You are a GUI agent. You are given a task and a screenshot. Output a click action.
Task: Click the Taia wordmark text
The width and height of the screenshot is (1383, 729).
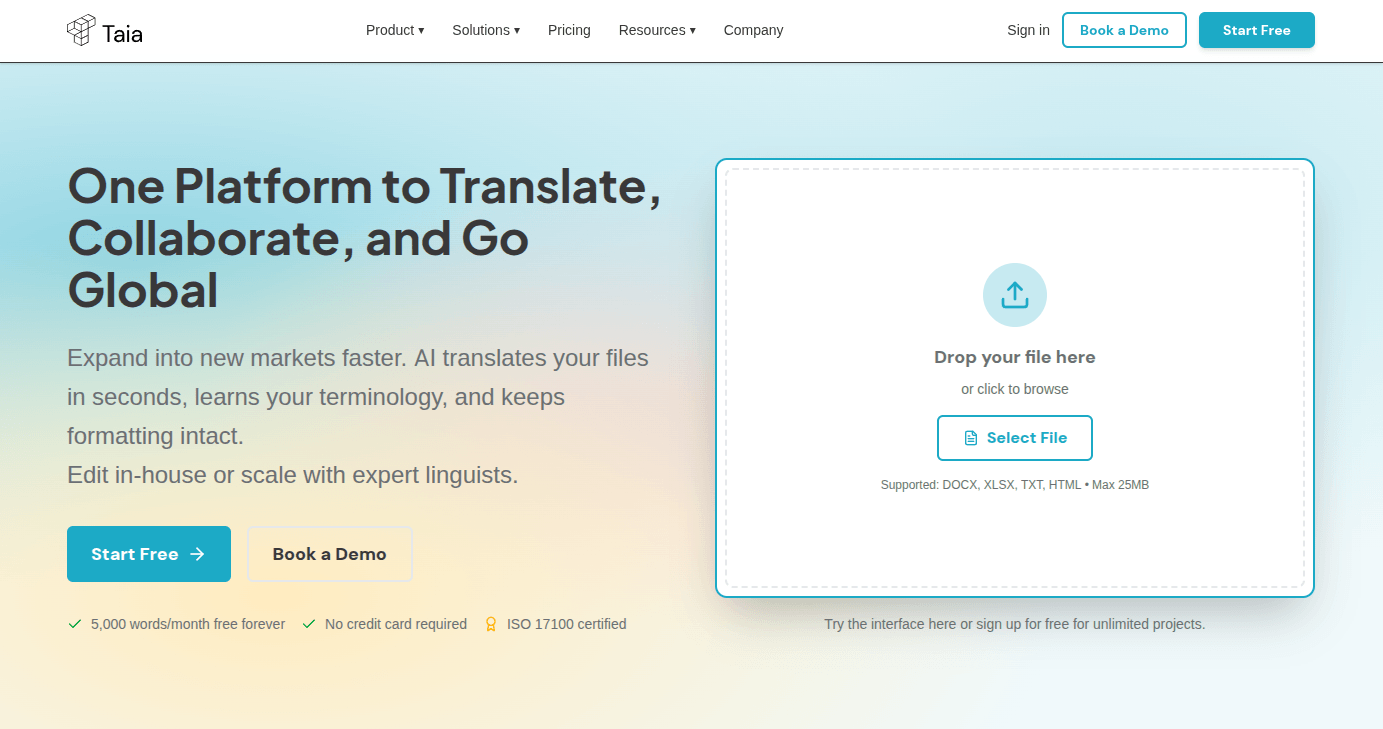pos(122,34)
